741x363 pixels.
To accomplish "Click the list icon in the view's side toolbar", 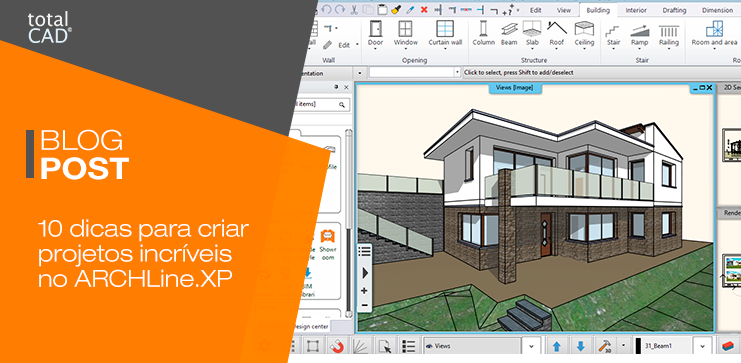I will pyautogui.click(x=364, y=252).
